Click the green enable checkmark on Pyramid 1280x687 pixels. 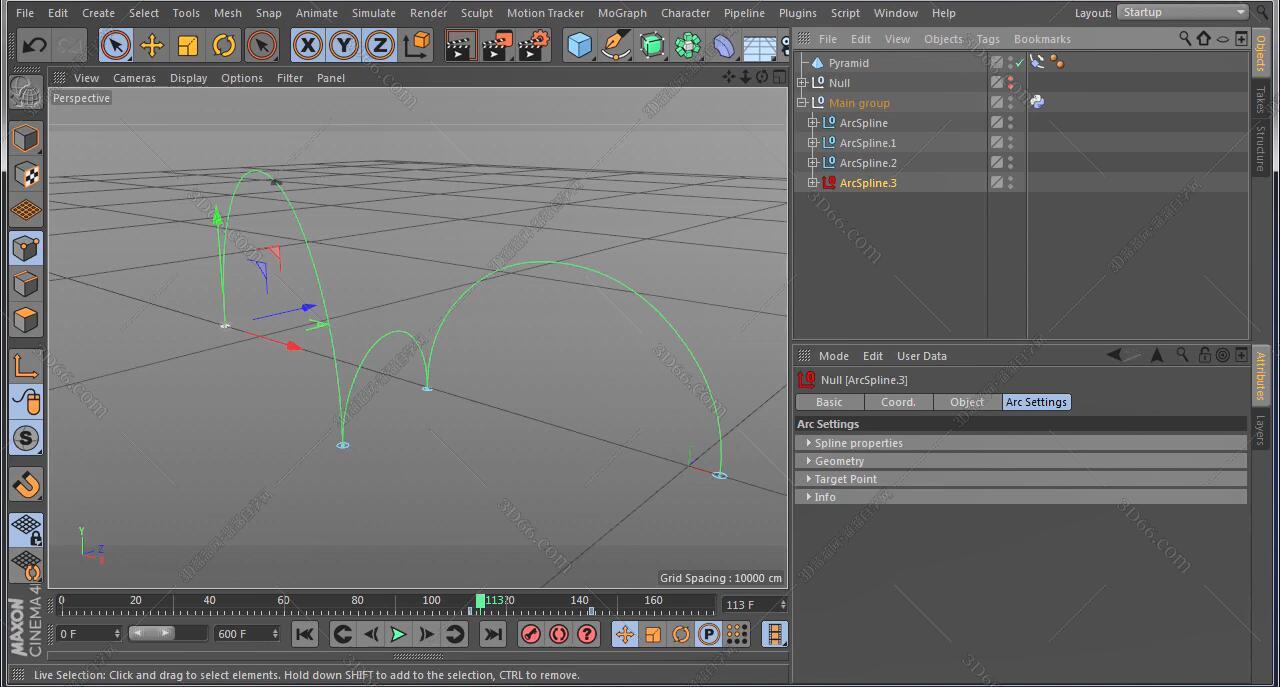[x=1021, y=61]
